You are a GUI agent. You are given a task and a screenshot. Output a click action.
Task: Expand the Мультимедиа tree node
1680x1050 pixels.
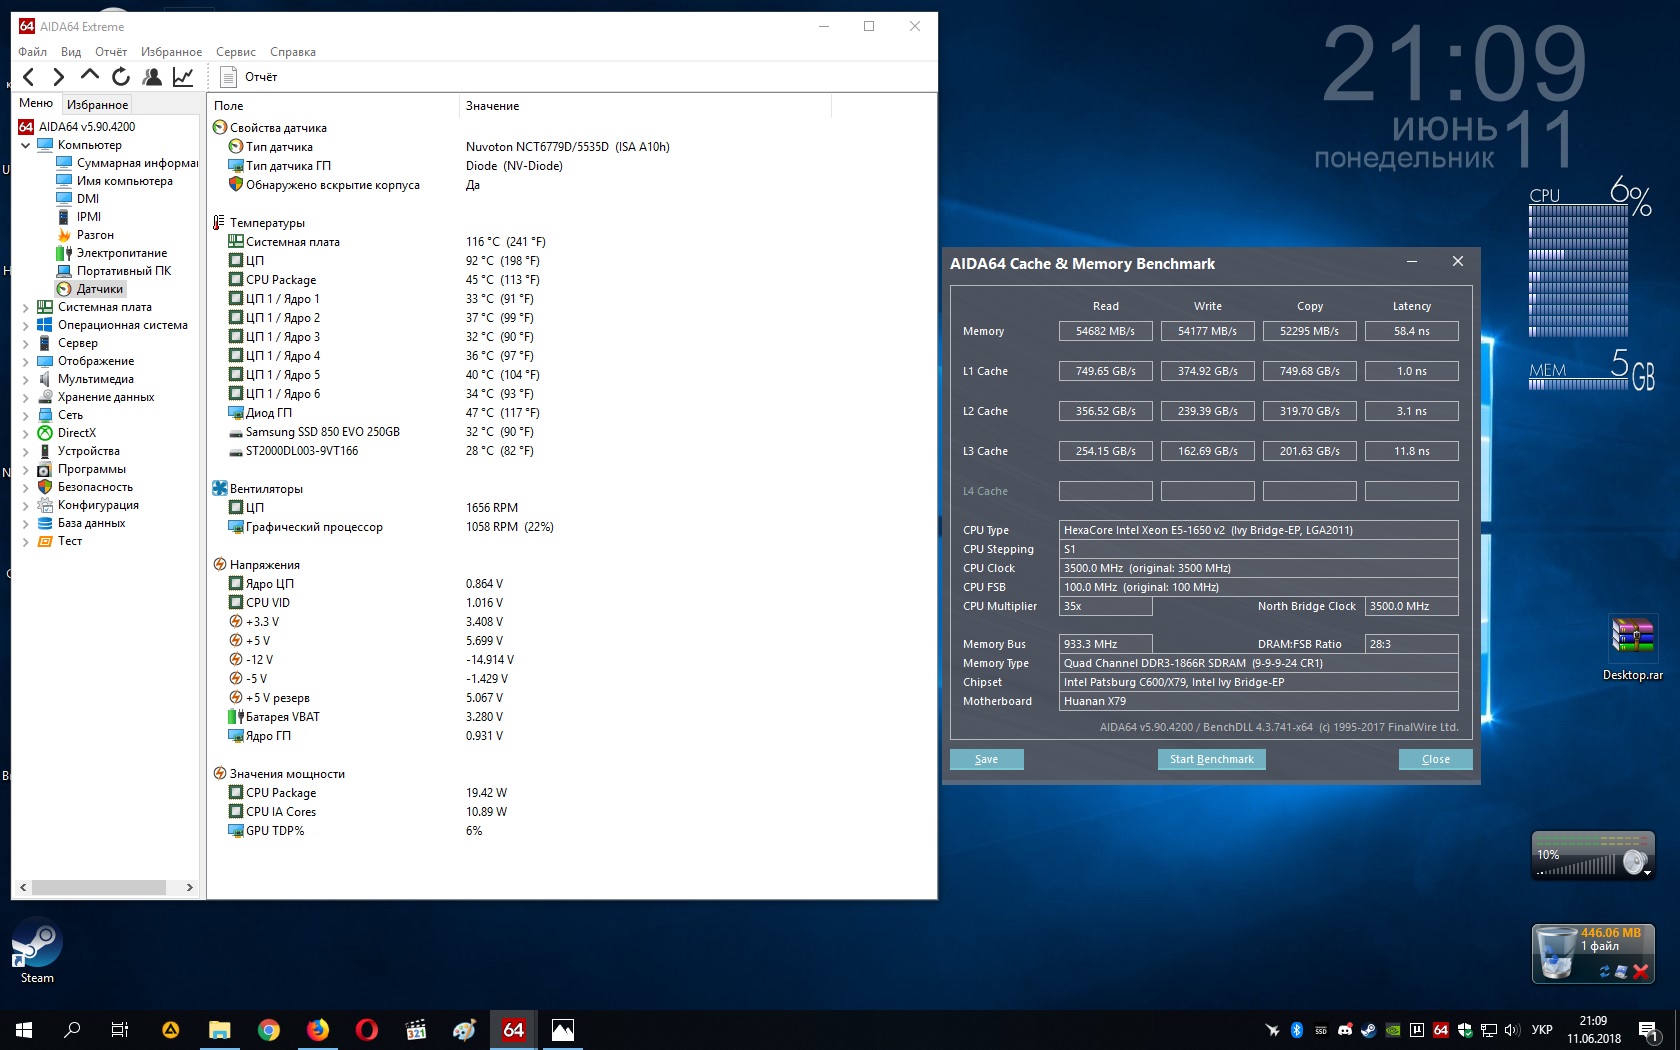pos(25,379)
